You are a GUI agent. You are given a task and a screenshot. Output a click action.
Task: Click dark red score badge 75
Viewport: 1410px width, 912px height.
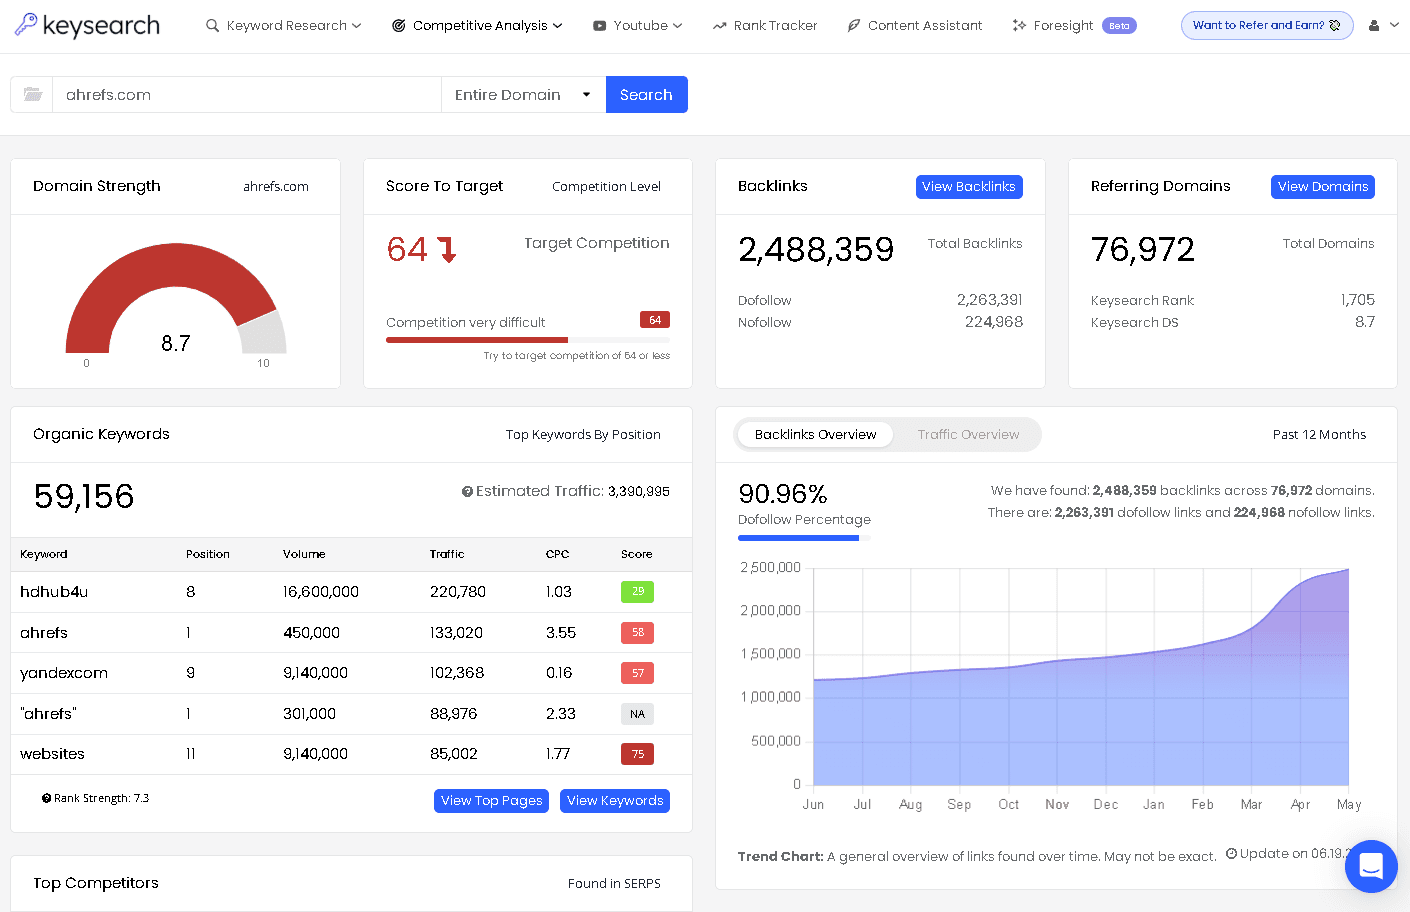point(637,754)
